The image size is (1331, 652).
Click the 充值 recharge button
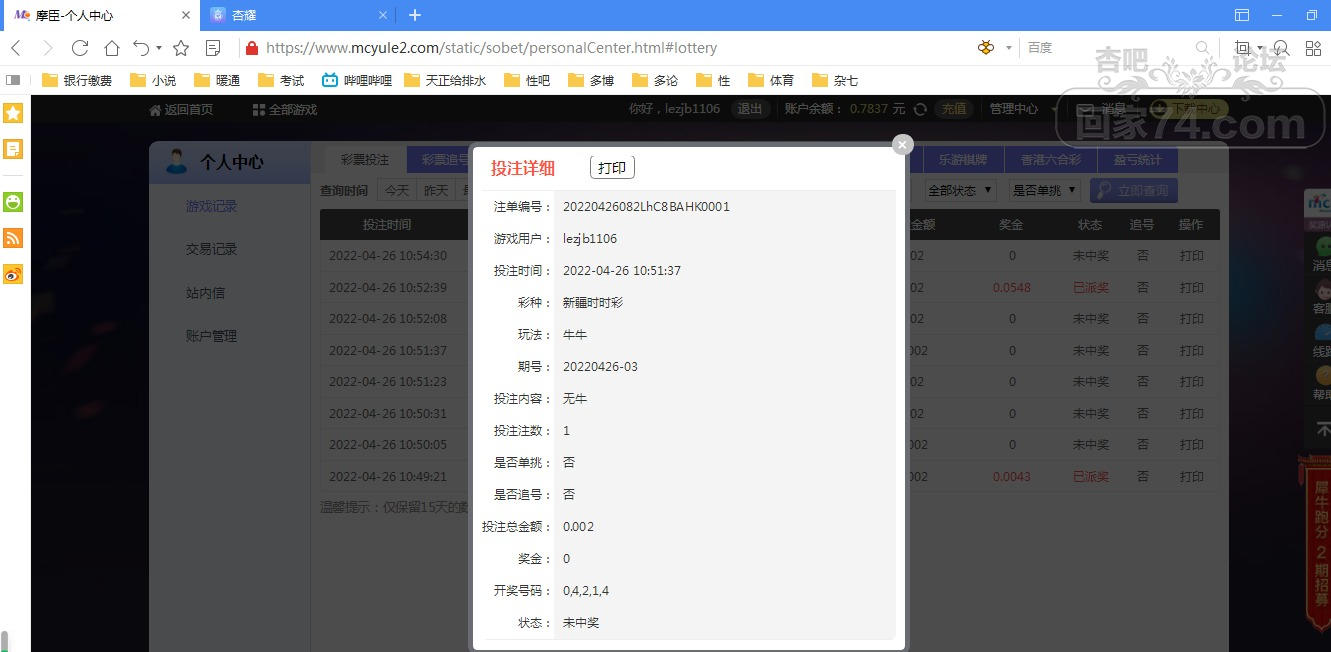[954, 109]
